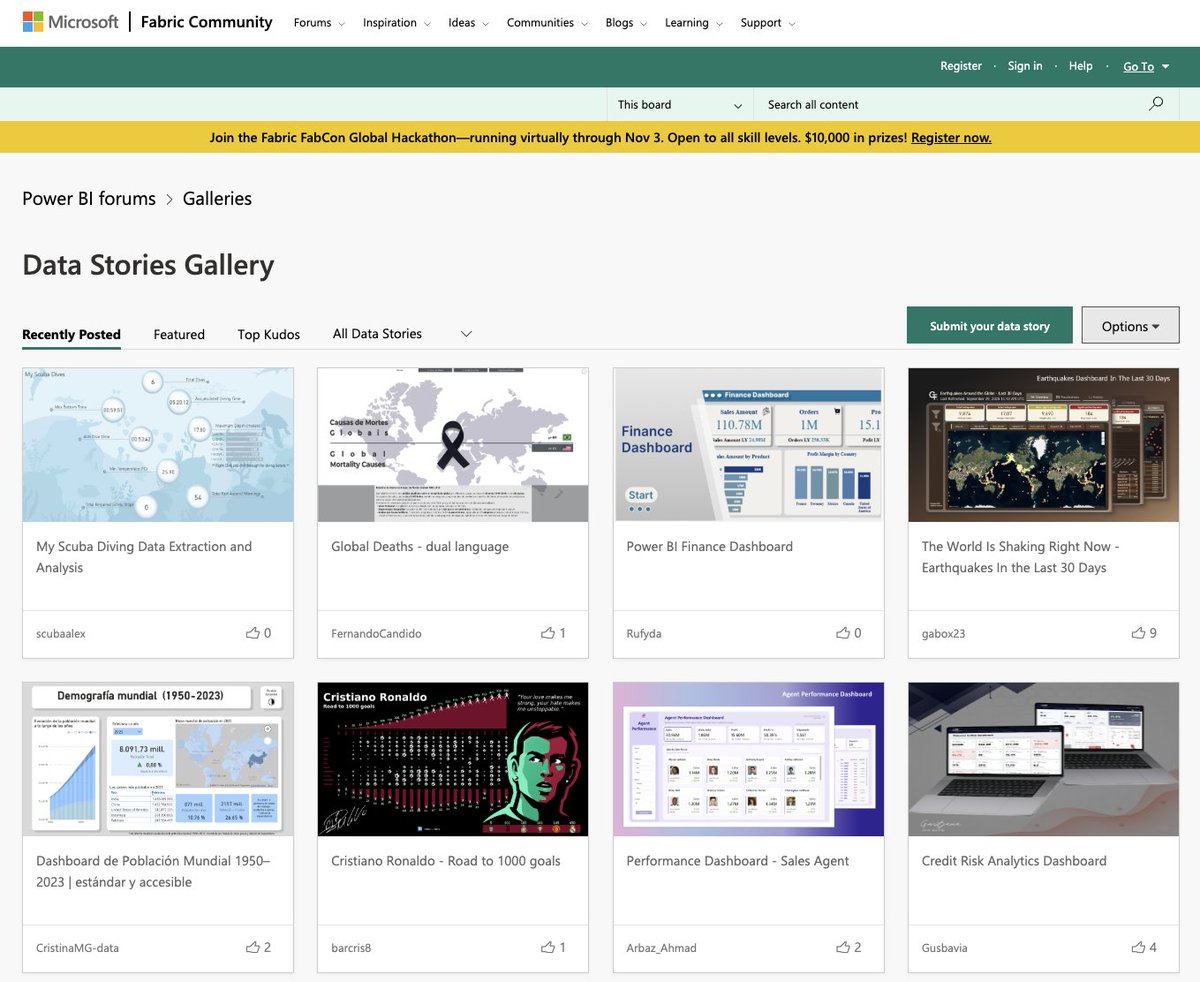Click Register now in hackathon banner
The height and width of the screenshot is (982, 1200).
click(x=951, y=138)
